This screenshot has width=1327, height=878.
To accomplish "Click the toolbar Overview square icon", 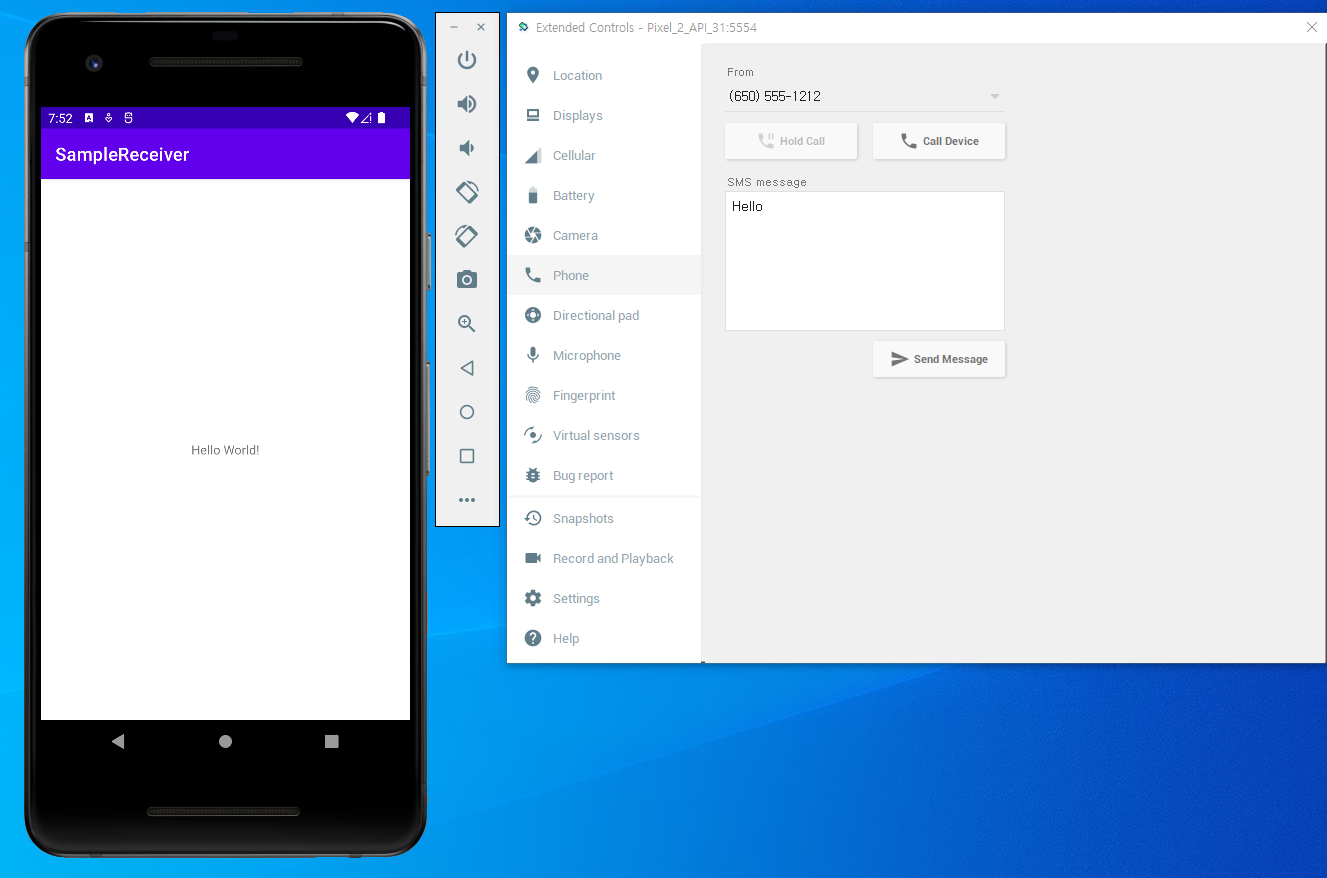I will pos(467,456).
